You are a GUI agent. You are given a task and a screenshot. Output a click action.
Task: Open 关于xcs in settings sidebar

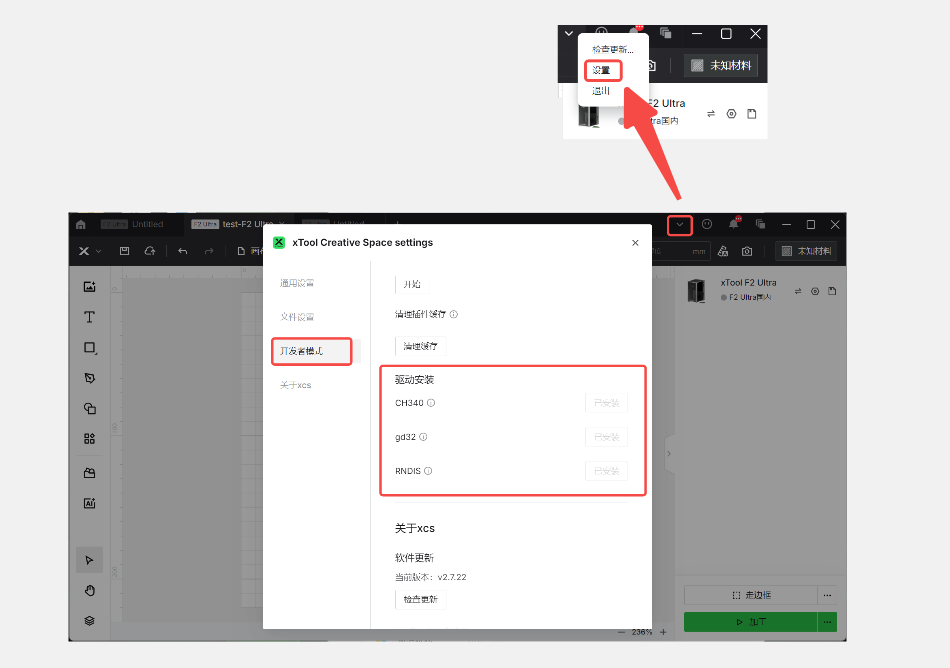click(296, 385)
